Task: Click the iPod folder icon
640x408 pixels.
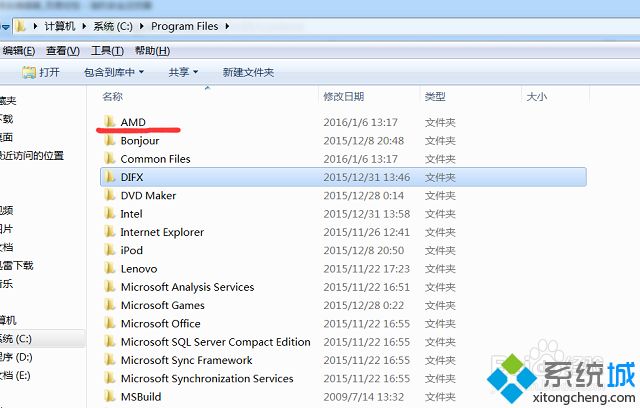Action: (109, 250)
